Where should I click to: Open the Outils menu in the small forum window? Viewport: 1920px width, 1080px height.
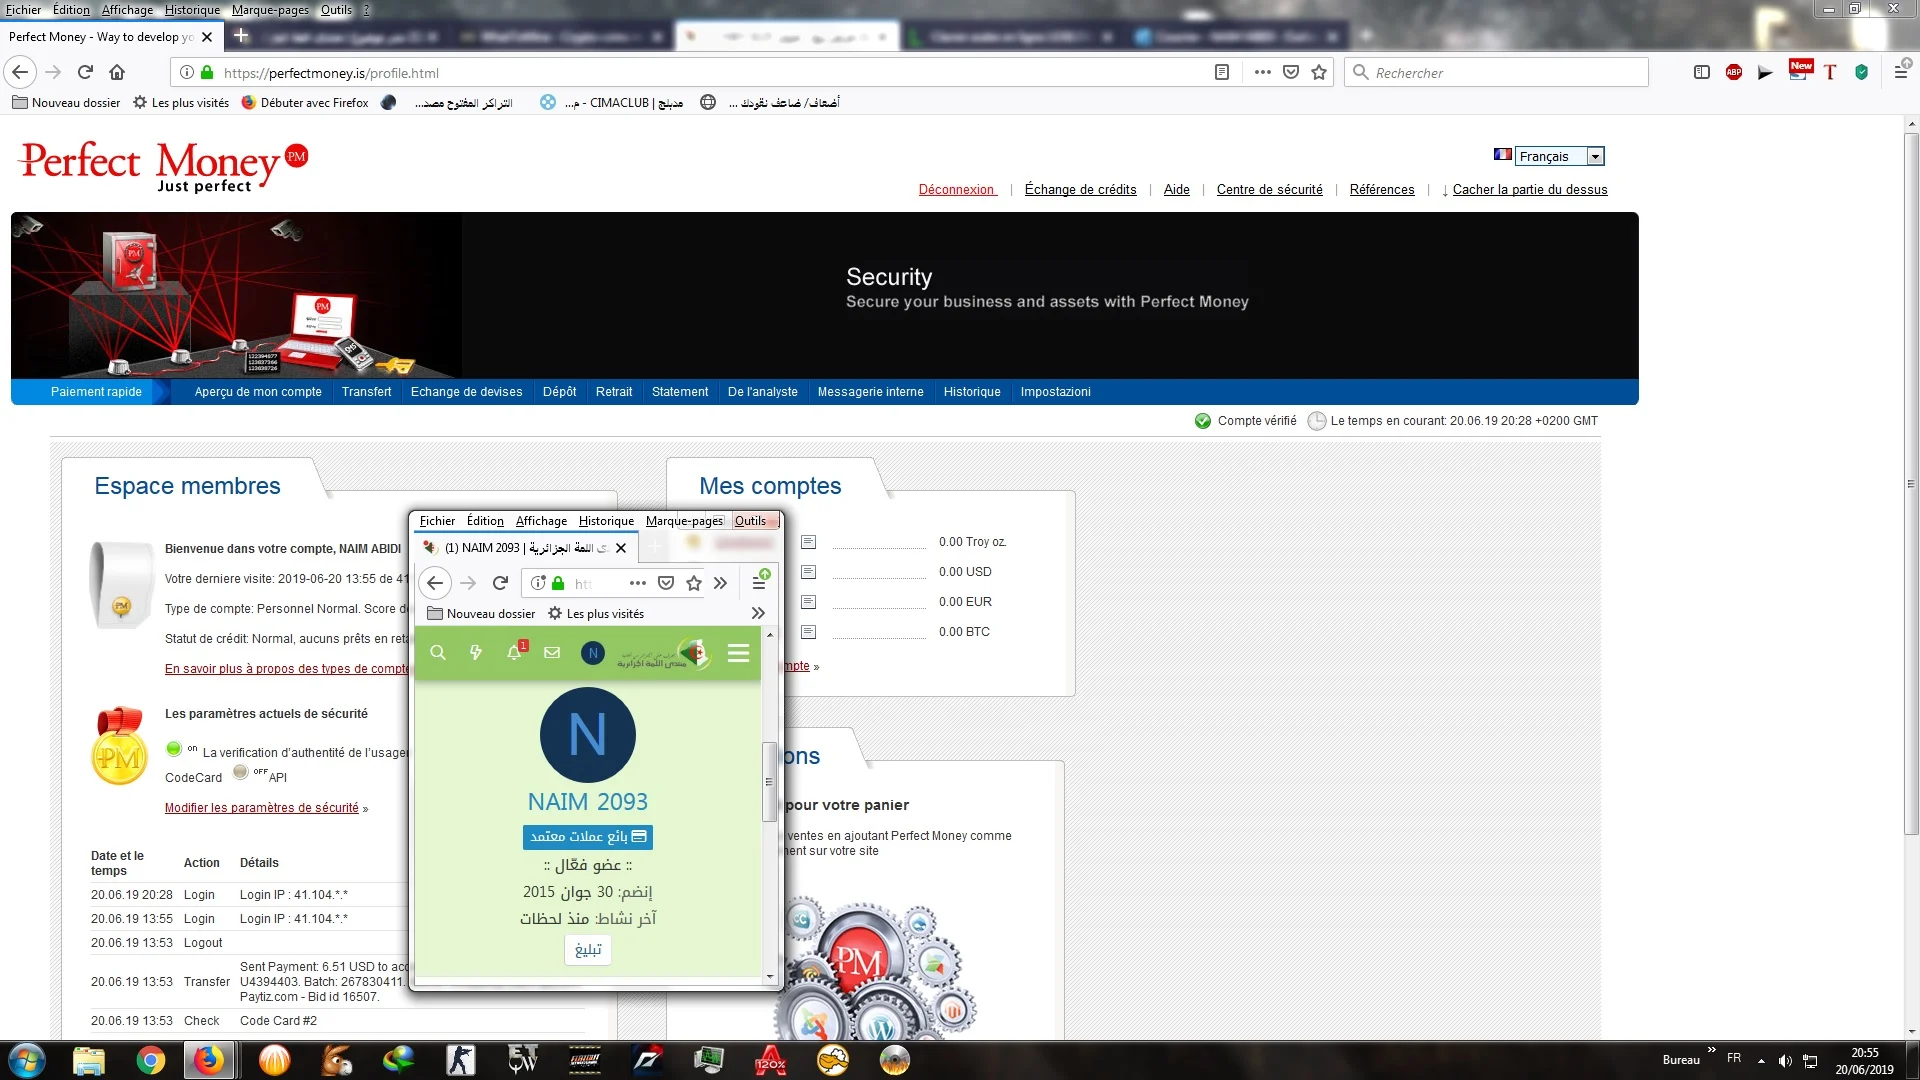click(x=750, y=520)
